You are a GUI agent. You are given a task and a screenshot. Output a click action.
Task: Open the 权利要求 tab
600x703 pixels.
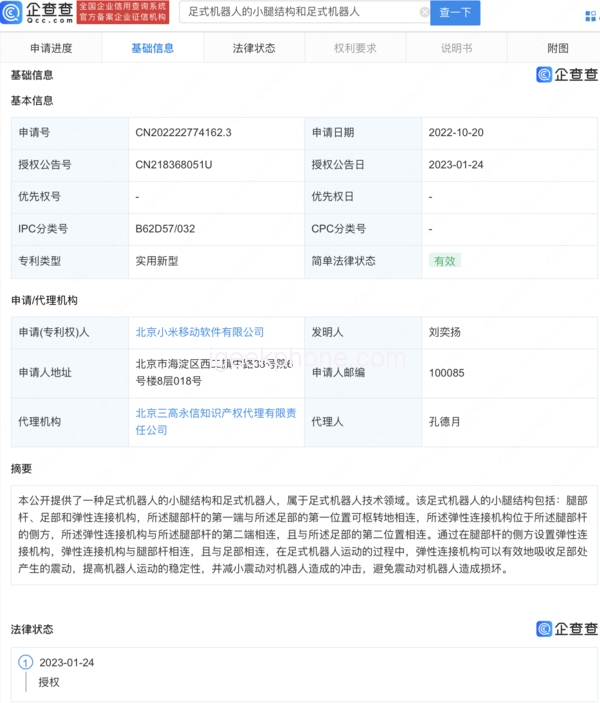354,48
